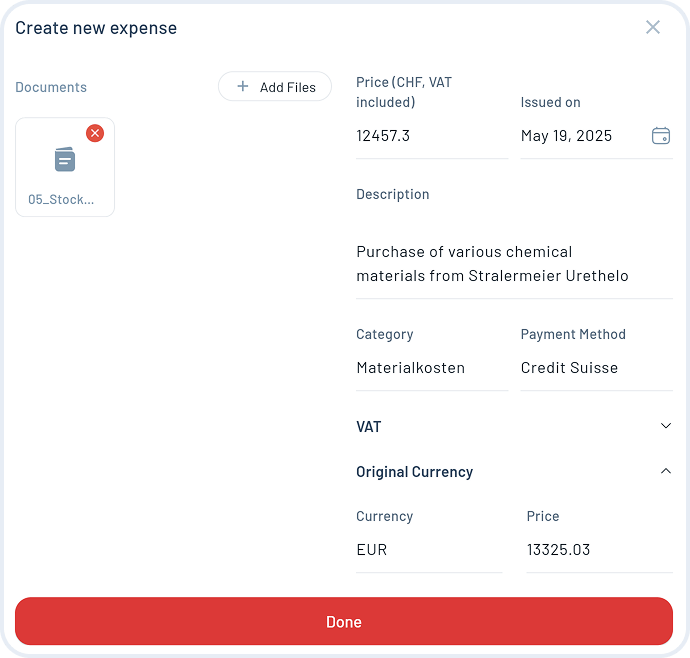
Task: Open the Currency dropdown showing EUR
Action: click(x=428, y=549)
